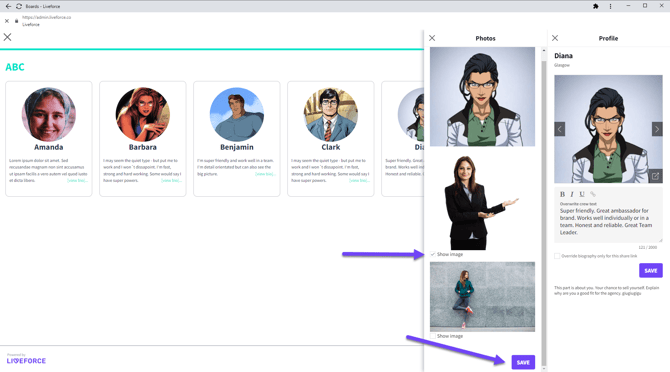Close the Profile panel
Screen dimensions: 670x372
point(555,38)
